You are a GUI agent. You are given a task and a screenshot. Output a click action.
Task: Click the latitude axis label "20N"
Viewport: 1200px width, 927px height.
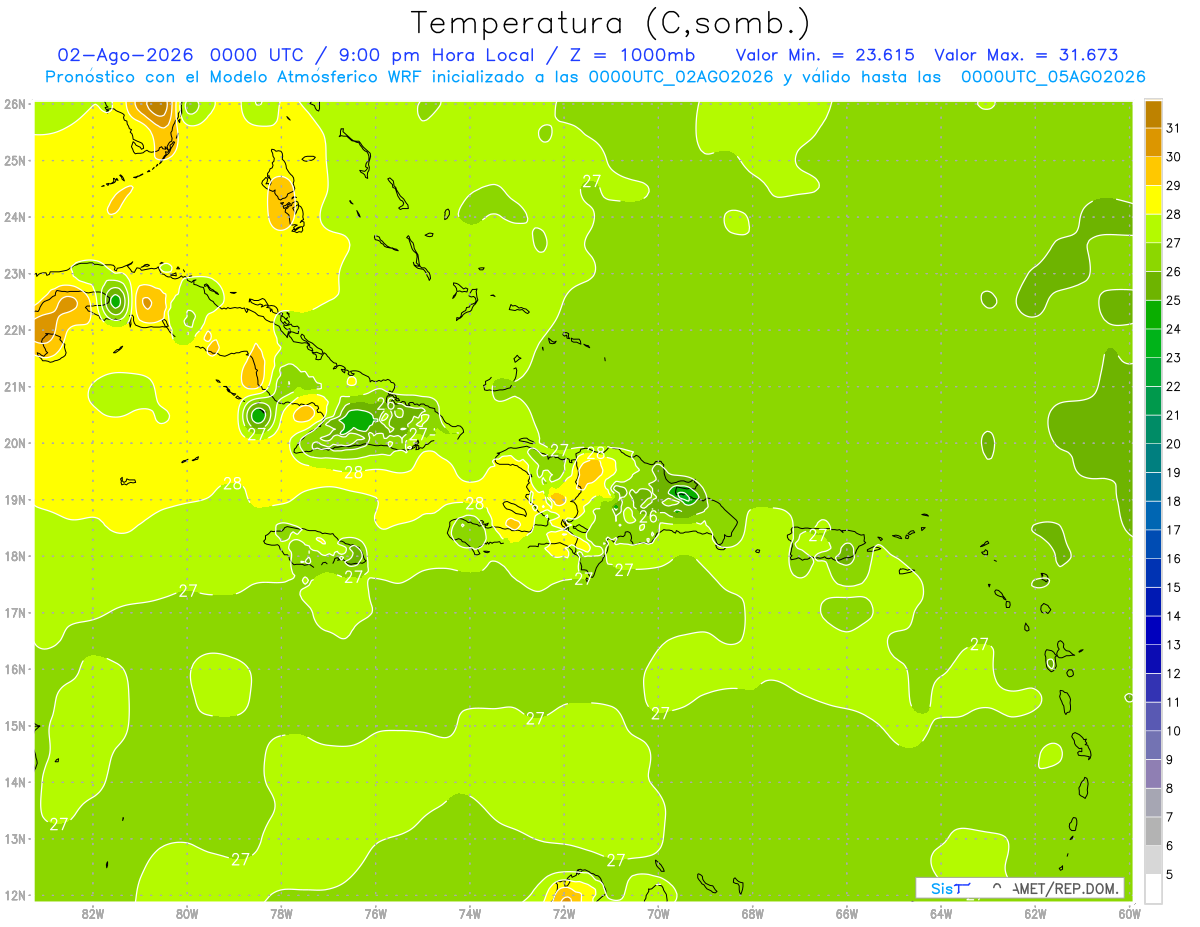[x=15, y=443]
